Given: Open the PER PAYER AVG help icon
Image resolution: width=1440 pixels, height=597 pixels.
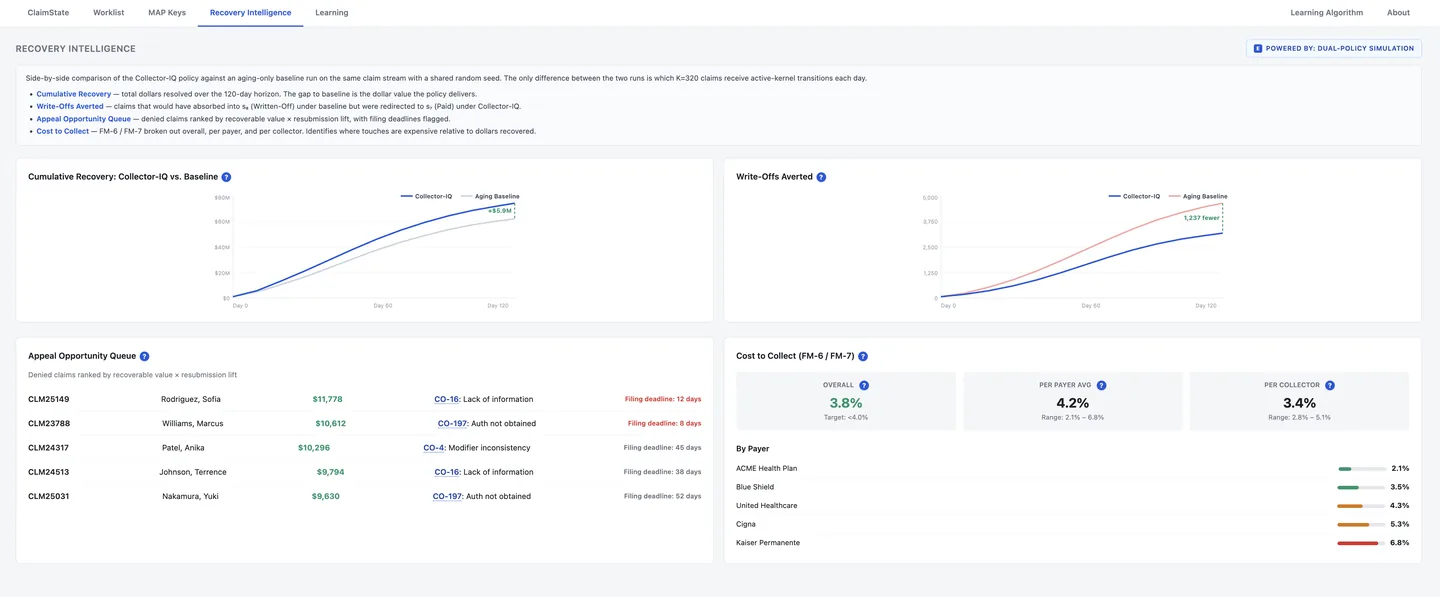Looking at the screenshot, I should click(x=1102, y=385).
